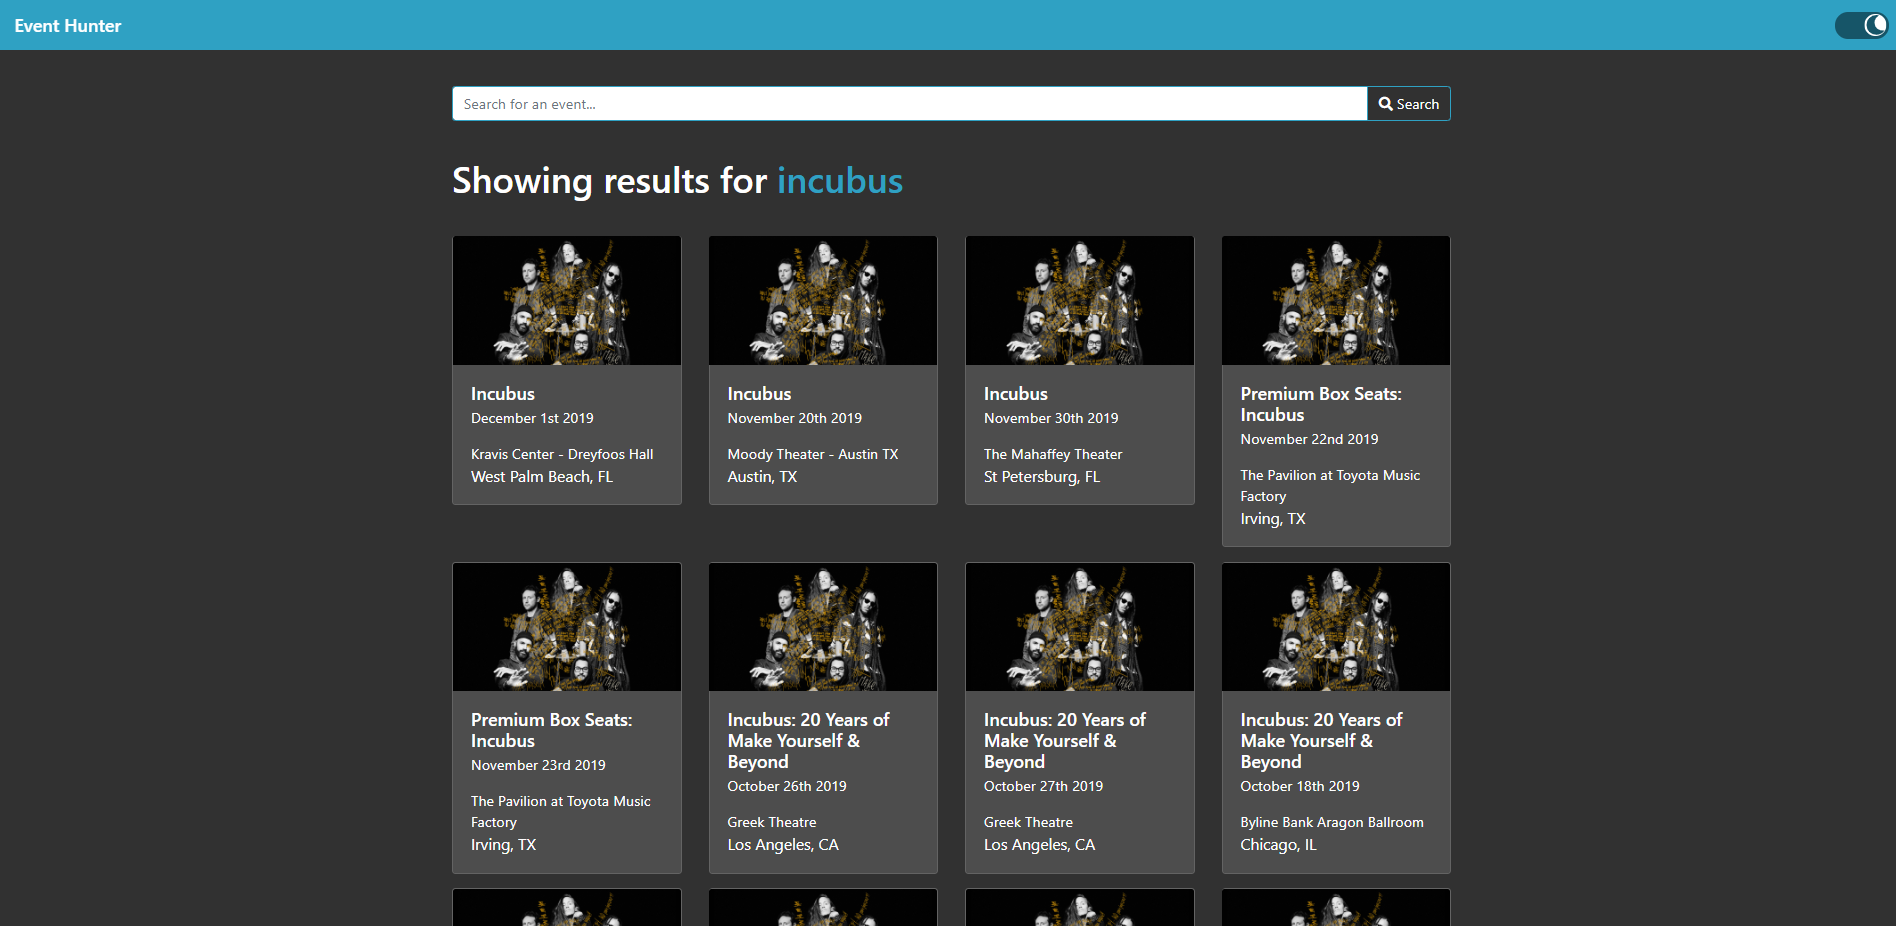Open the October 18th 2019 event thumbnail

(1336, 627)
